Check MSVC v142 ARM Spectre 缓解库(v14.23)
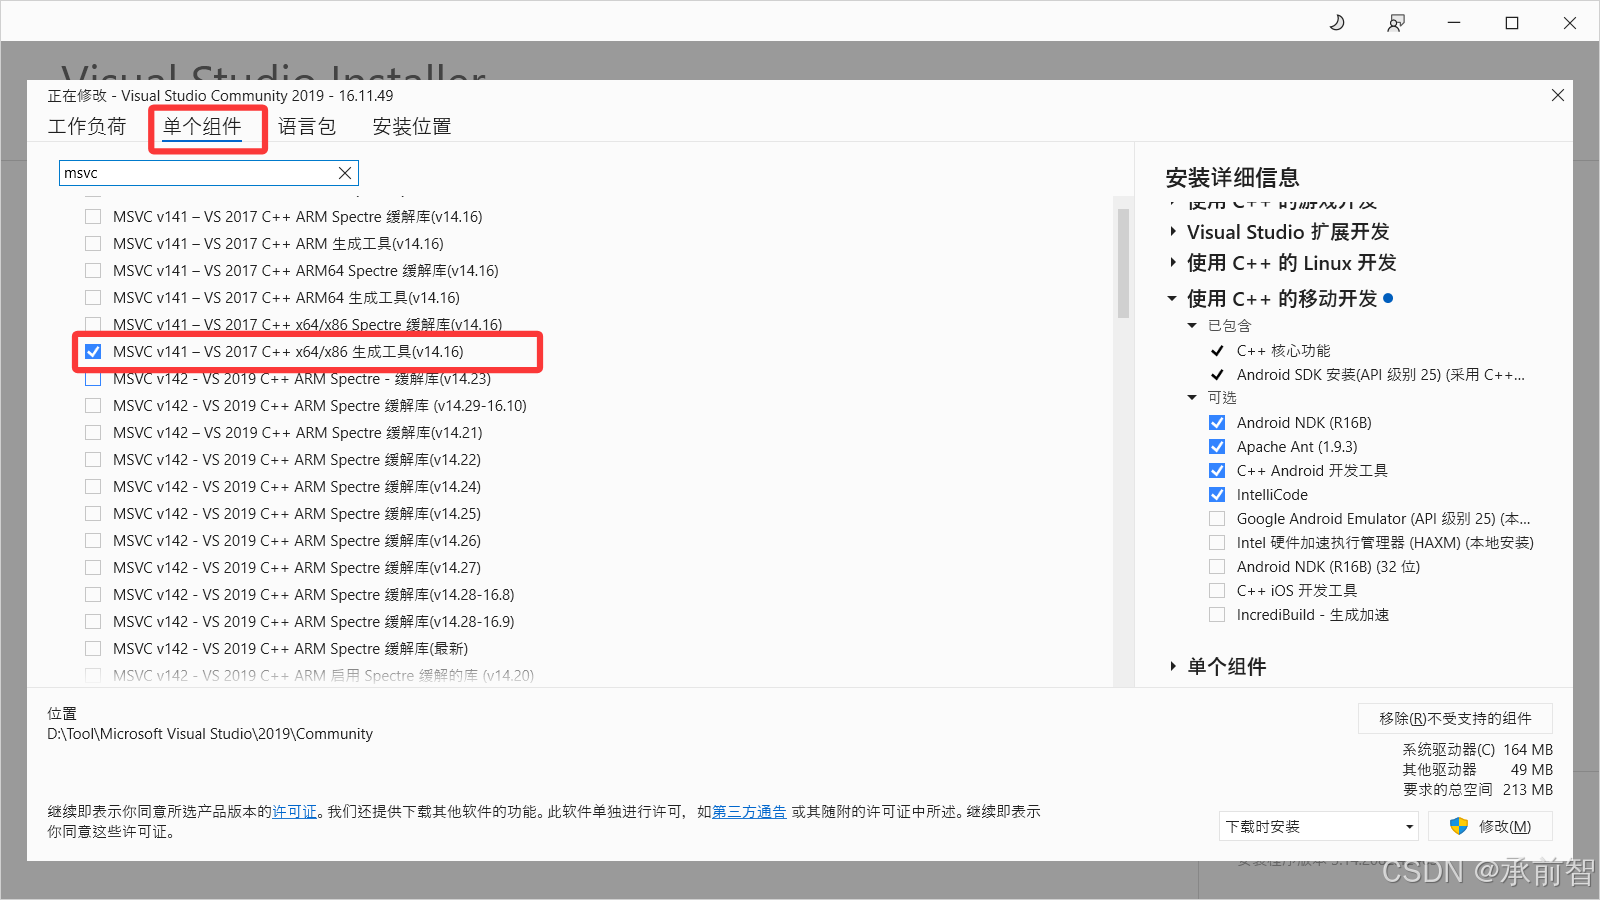Viewport: 1600px width, 900px height. point(93,379)
